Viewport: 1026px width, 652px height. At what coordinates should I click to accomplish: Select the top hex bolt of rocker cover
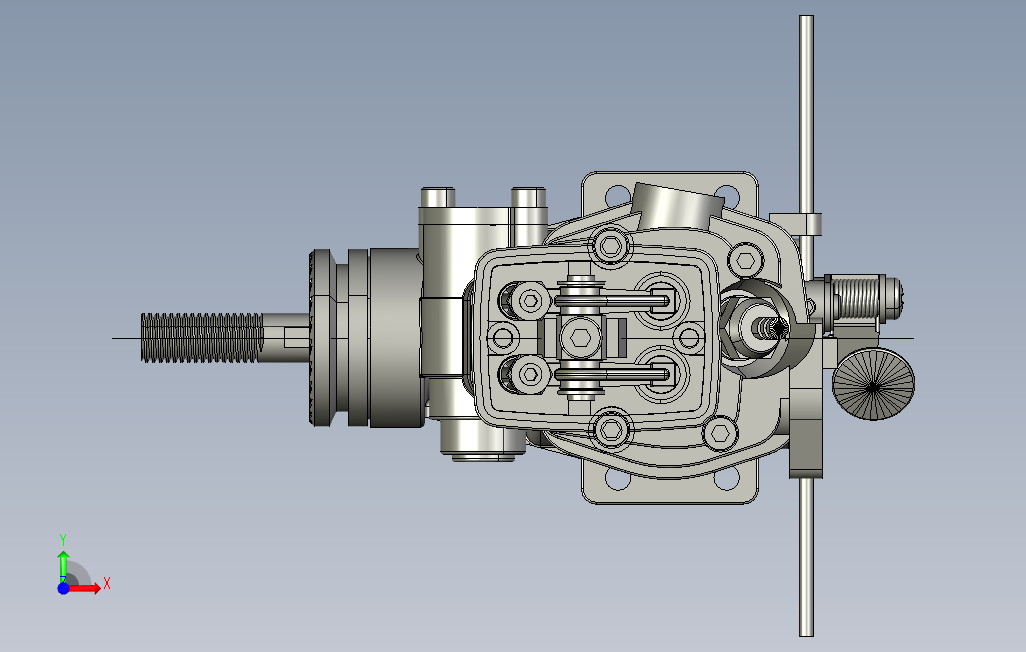coord(611,246)
